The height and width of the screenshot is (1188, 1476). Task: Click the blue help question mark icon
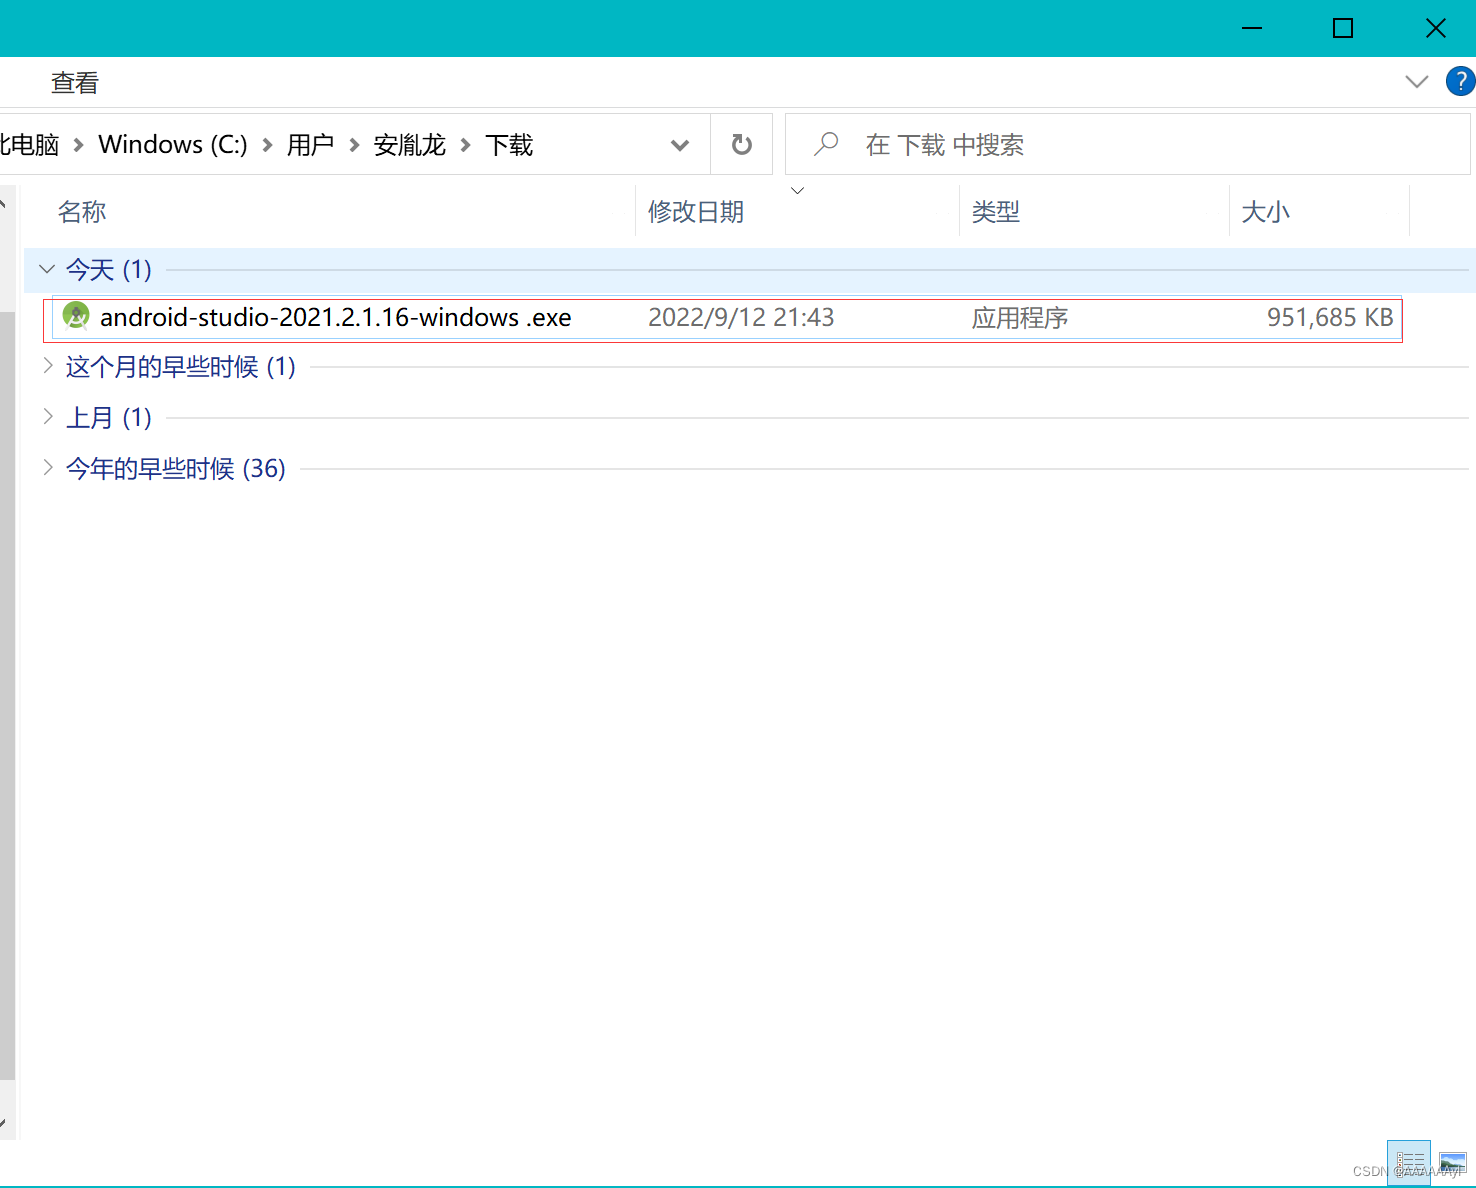[1460, 81]
